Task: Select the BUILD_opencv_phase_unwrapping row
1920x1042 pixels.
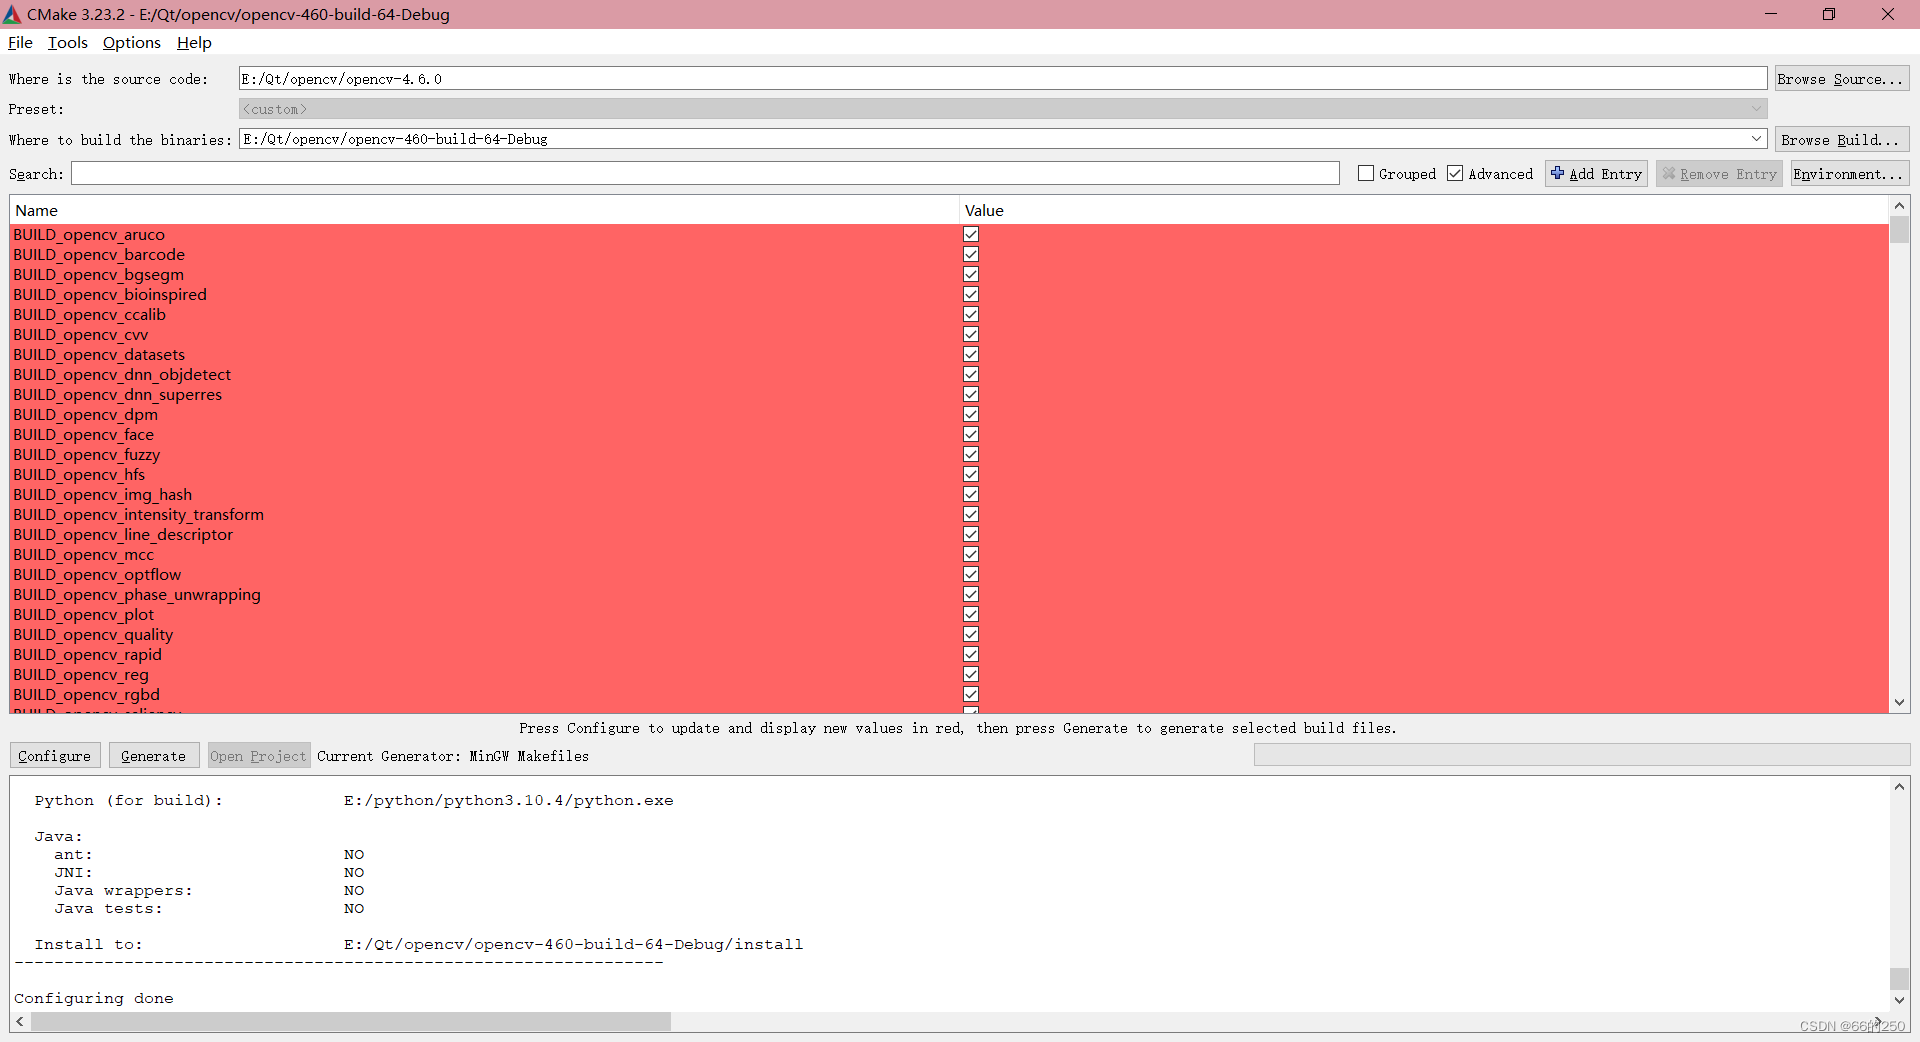Action: click(x=949, y=594)
